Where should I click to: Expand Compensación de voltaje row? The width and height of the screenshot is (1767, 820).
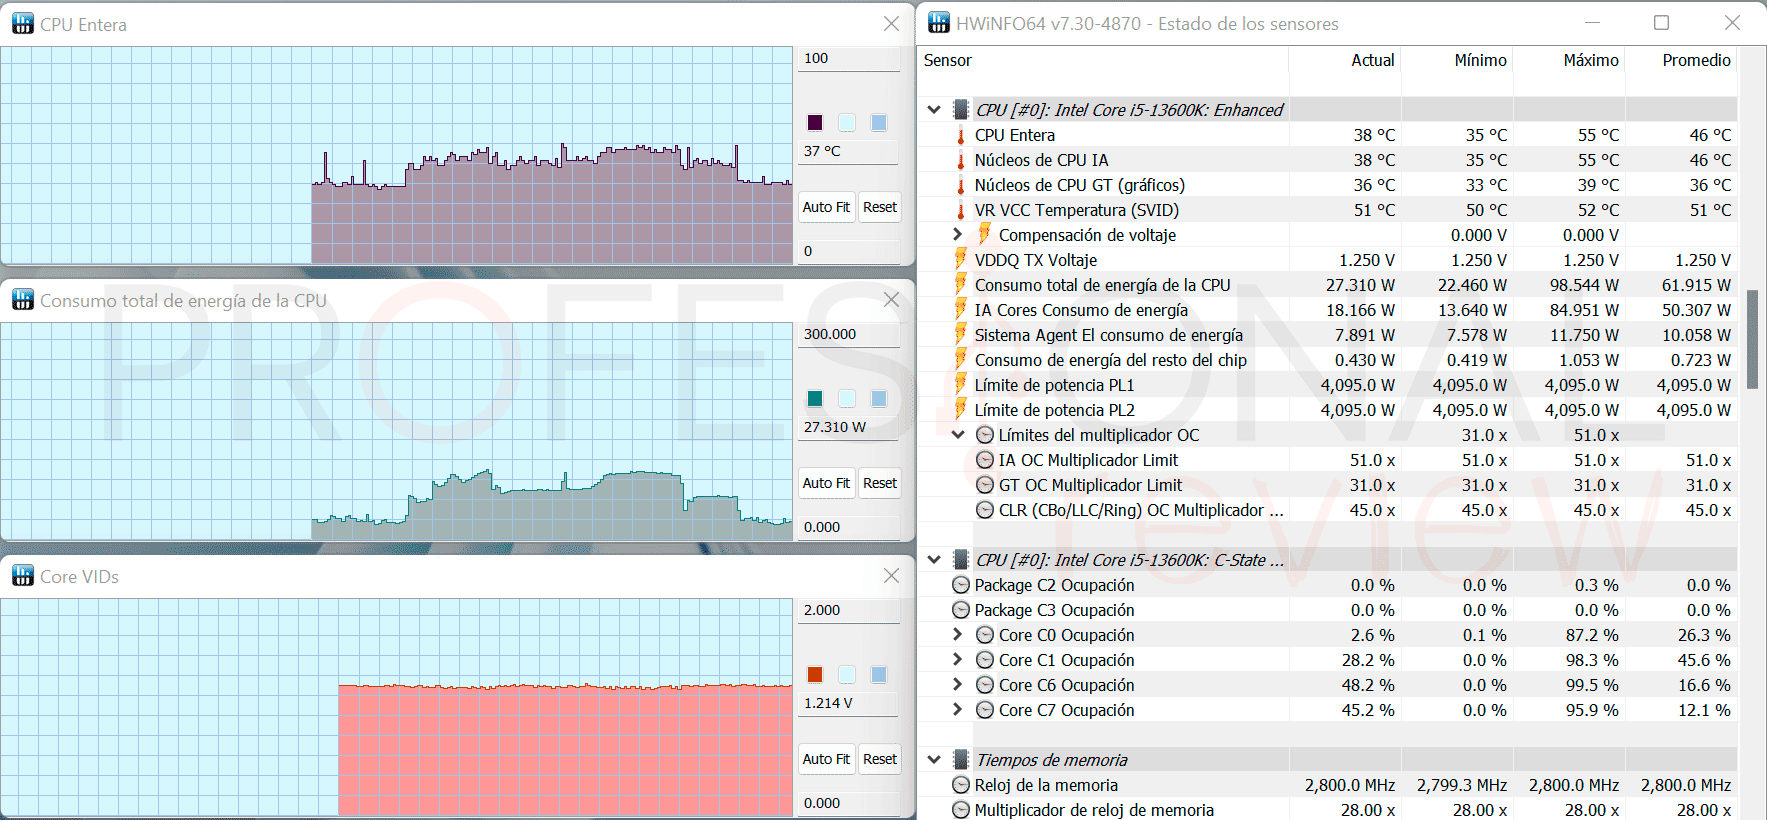coord(957,234)
